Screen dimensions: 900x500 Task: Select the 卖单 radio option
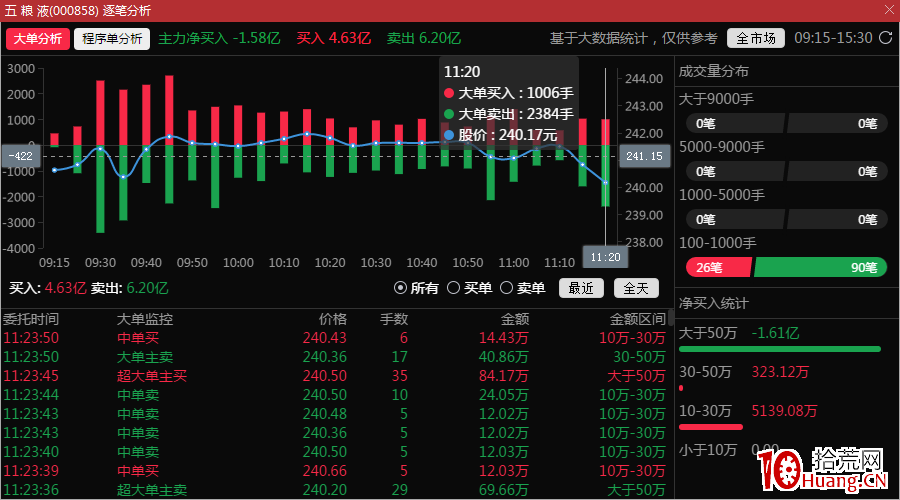pyautogui.click(x=522, y=288)
